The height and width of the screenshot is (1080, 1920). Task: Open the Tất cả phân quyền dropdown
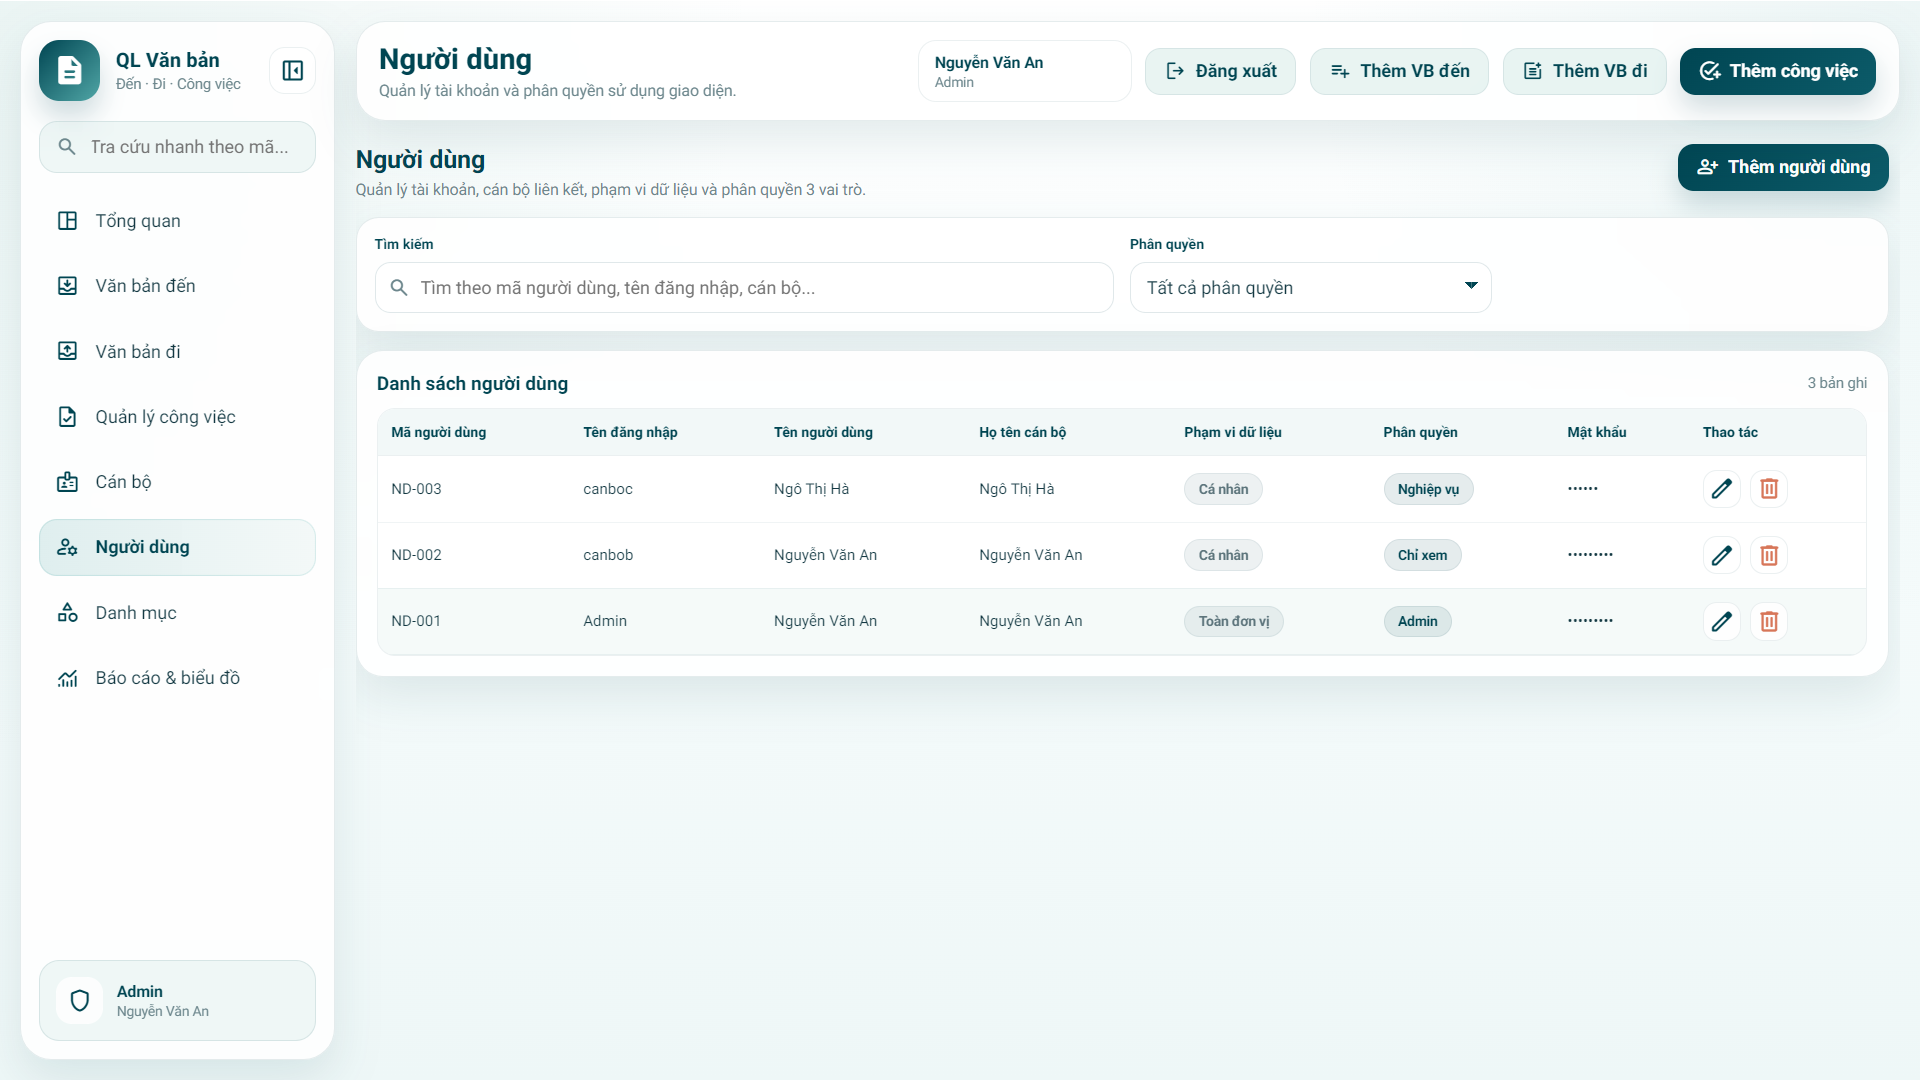[1310, 288]
